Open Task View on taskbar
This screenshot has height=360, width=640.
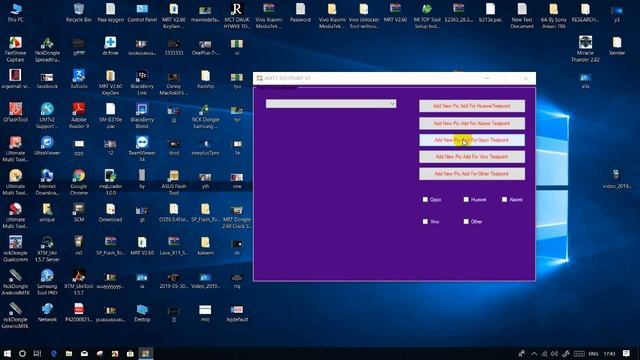[x=37, y=353]
